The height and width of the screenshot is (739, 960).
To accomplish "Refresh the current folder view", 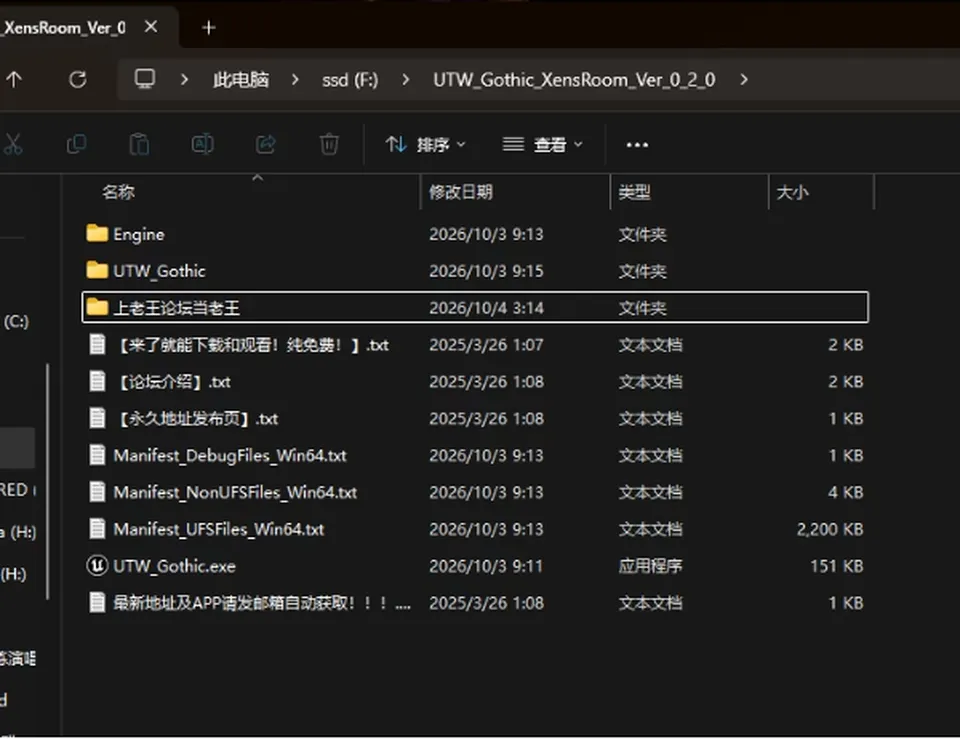I will 78,80.
